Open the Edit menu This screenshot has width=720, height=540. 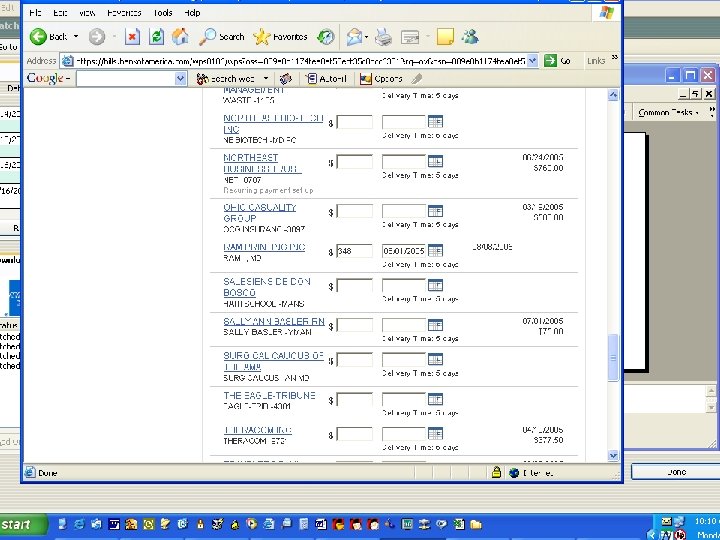[x=60, y=13]
